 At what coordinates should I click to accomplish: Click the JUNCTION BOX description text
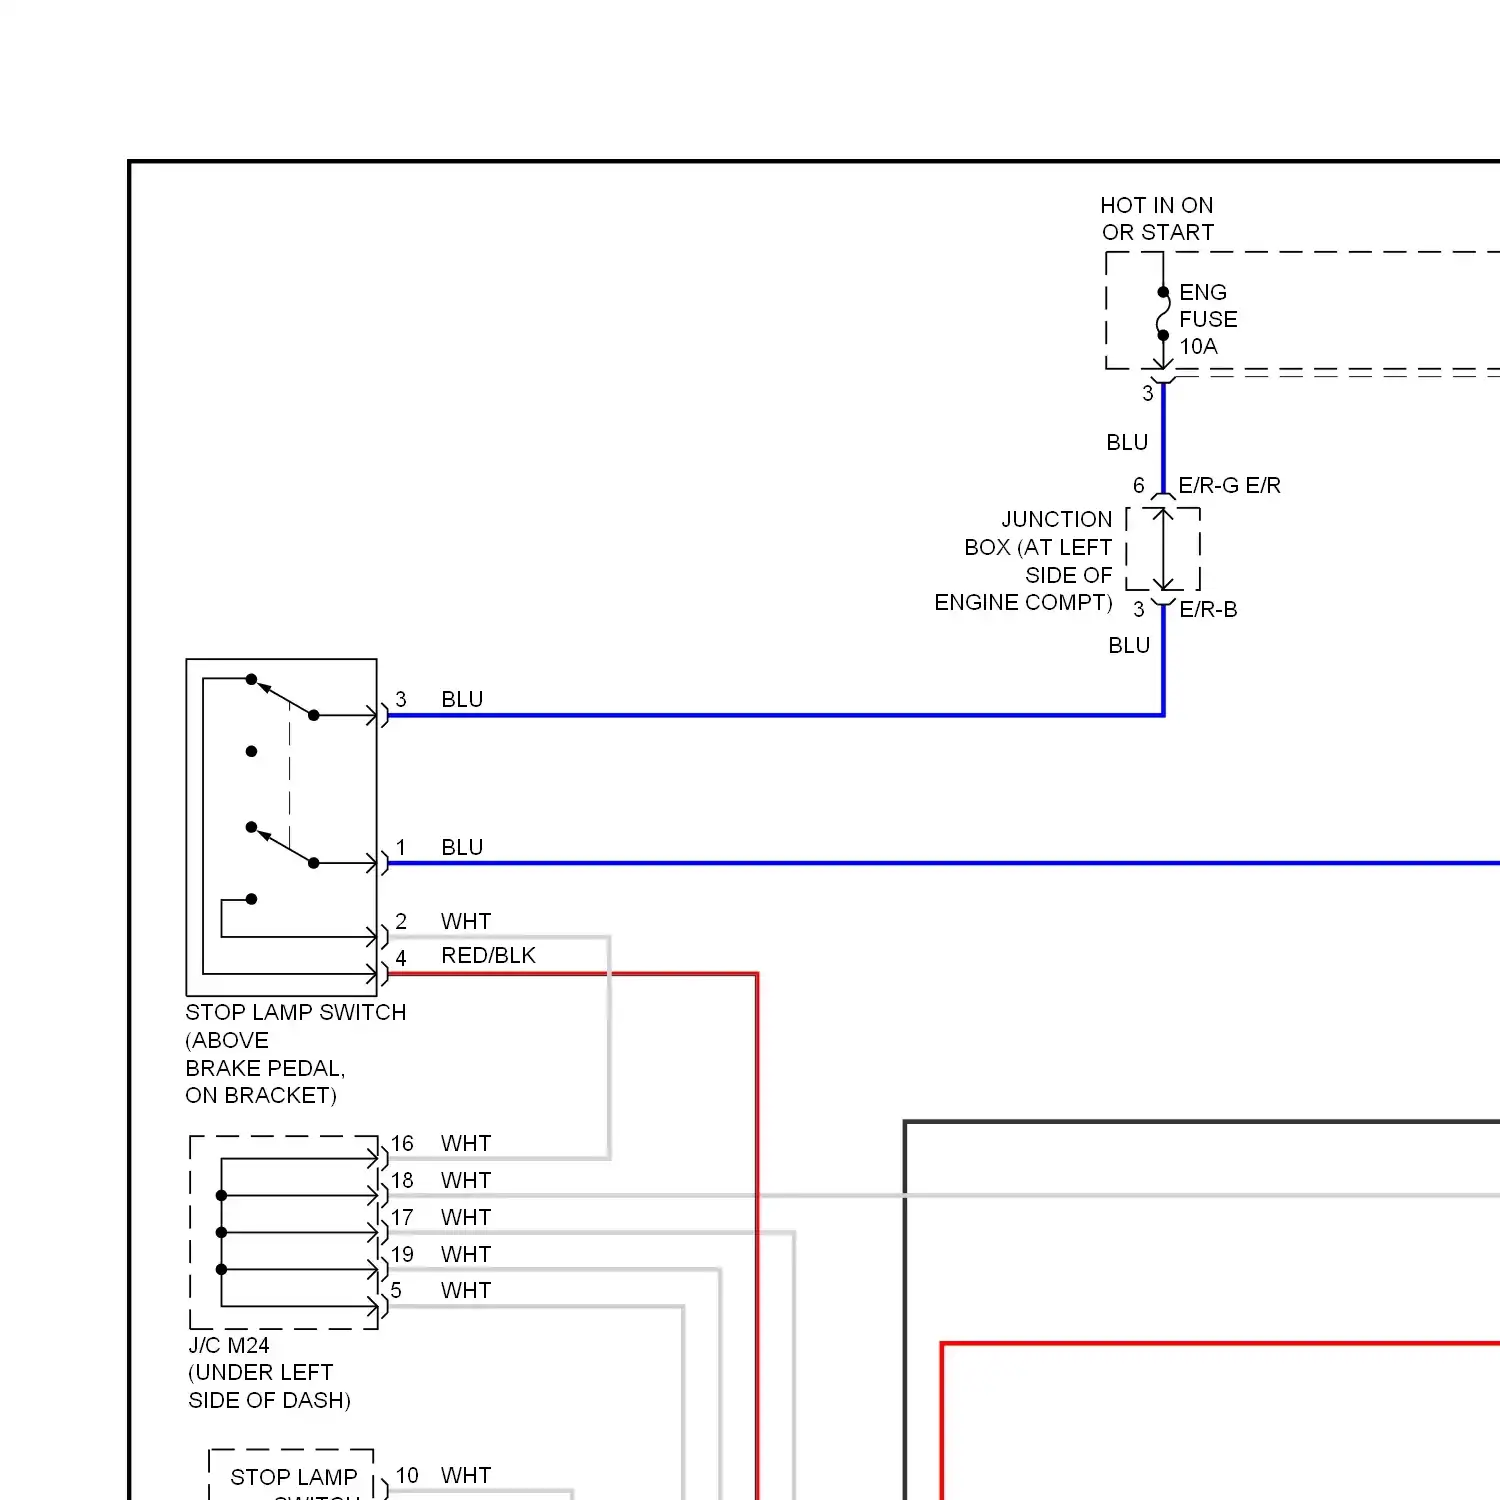click(1024, 561)
